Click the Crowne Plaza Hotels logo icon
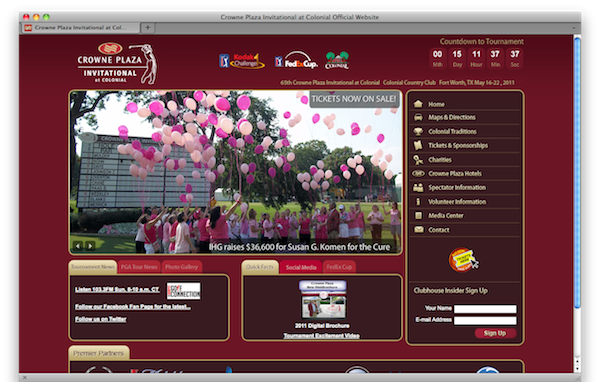 (418, 173)
